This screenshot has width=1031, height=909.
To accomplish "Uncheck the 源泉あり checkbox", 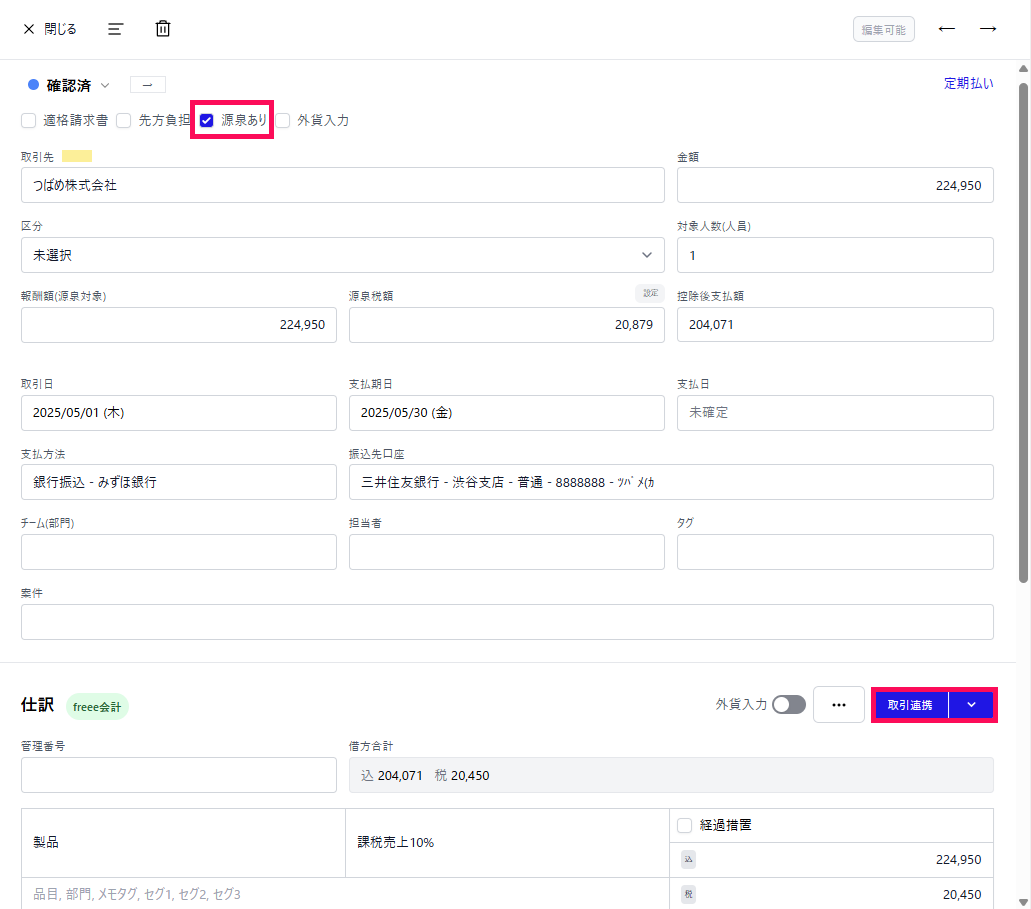I will pos(206,120).
